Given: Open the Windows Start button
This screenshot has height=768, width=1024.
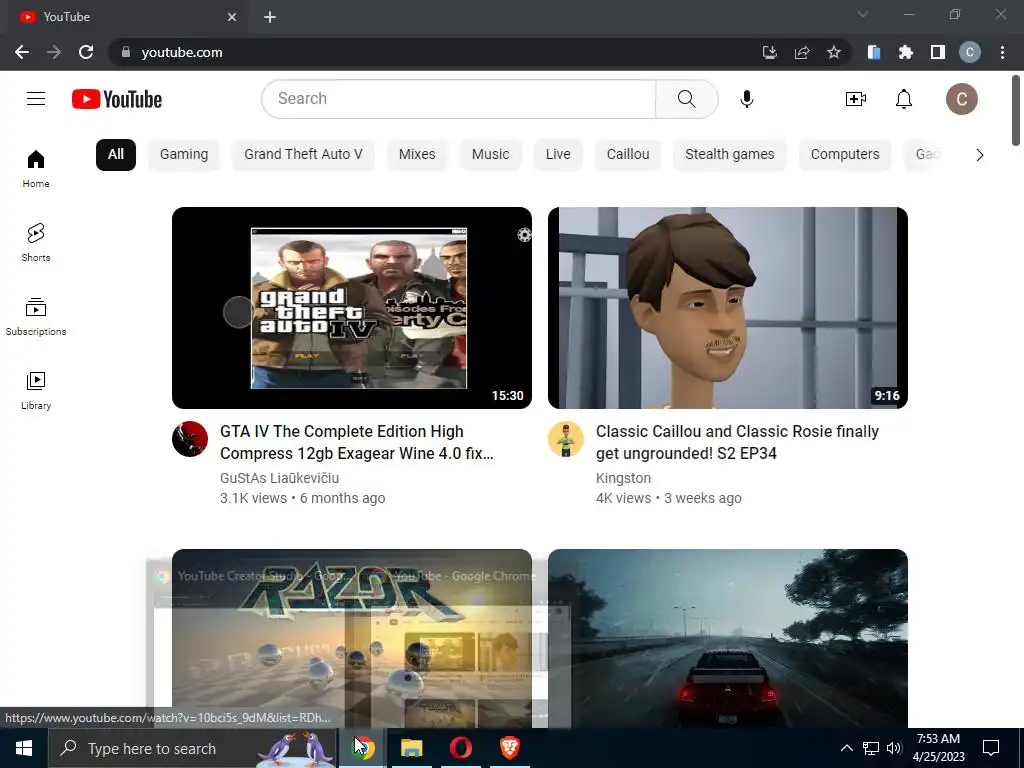Looking at the screenshot, I should 24,748.
